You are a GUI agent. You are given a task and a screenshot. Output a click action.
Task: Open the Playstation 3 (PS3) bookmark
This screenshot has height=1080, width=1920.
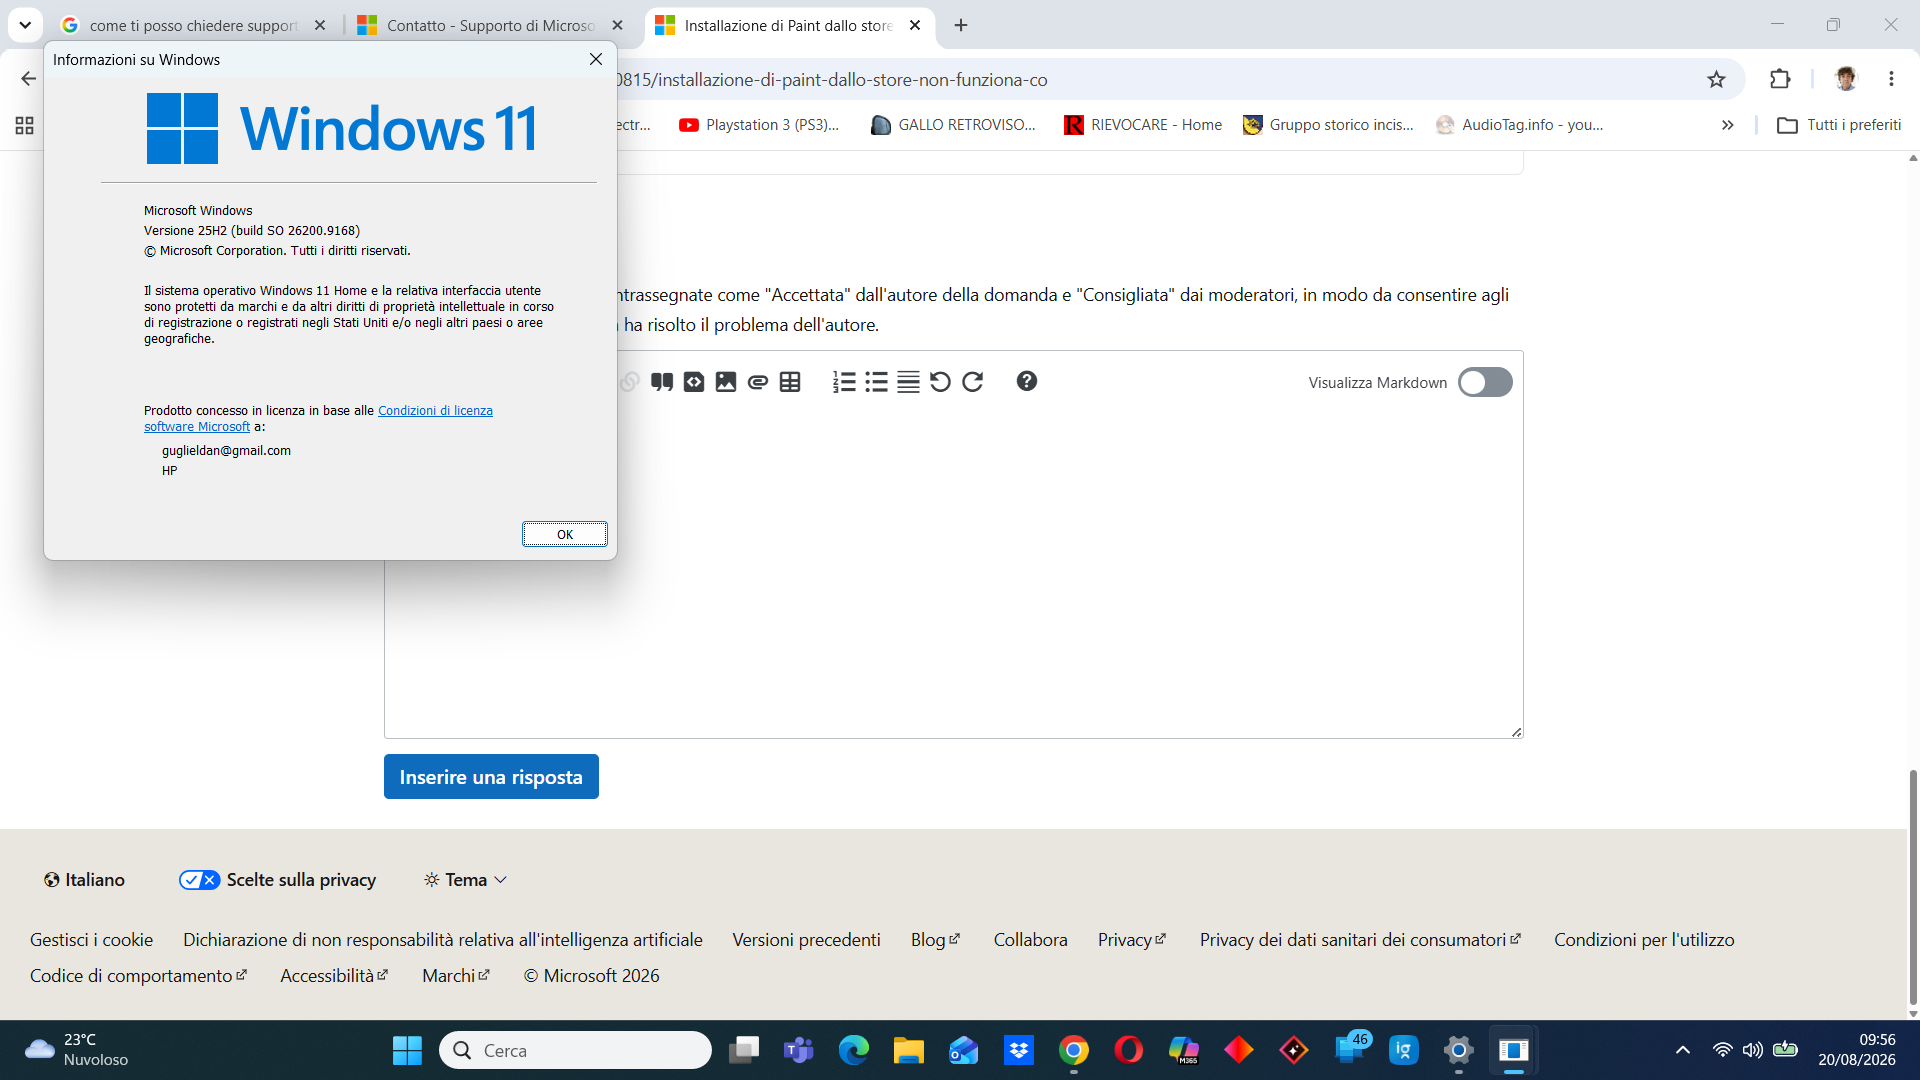759,125
